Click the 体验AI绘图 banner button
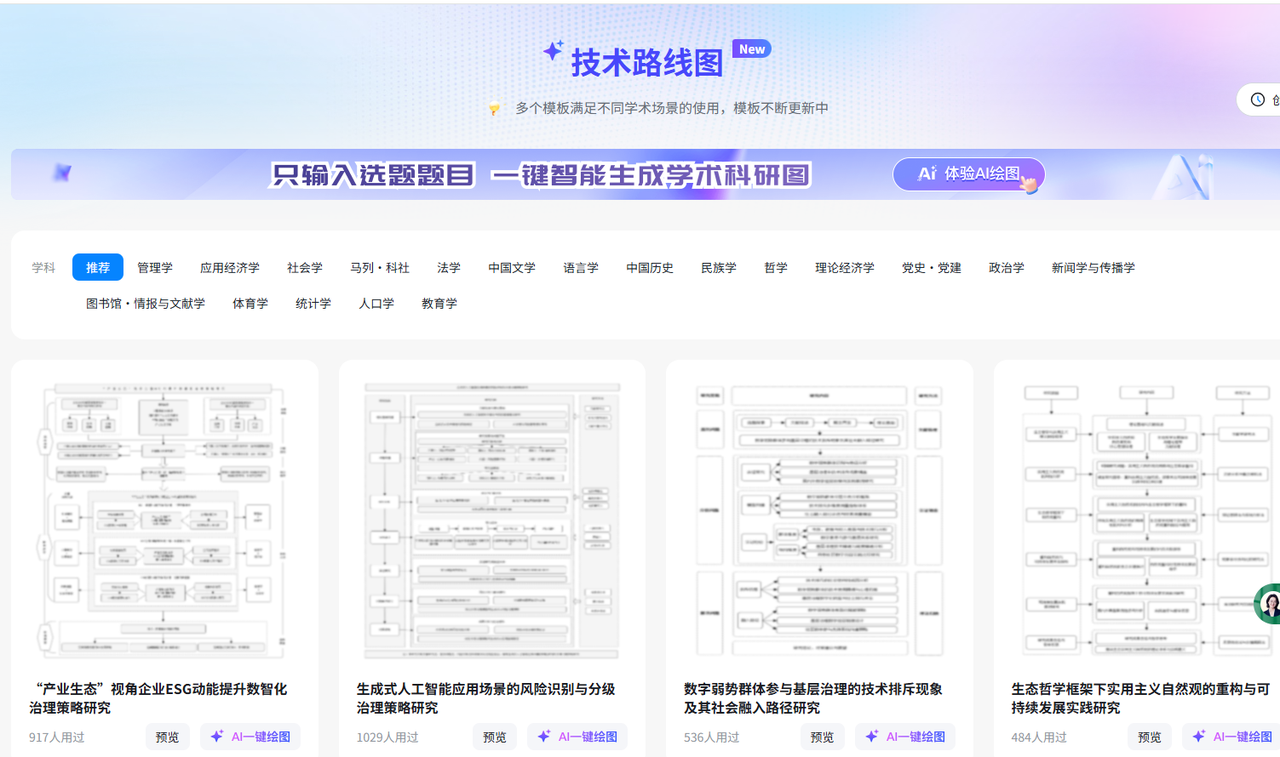 (969, 174)
